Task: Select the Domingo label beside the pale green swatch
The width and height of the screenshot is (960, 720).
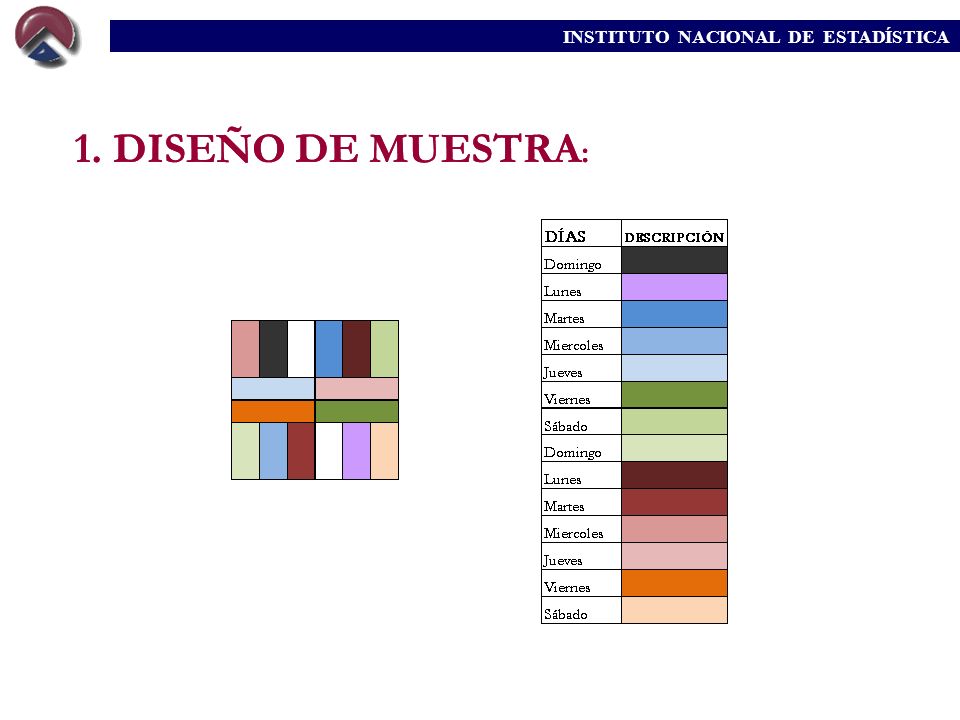Action: click(x=572, y=452)
